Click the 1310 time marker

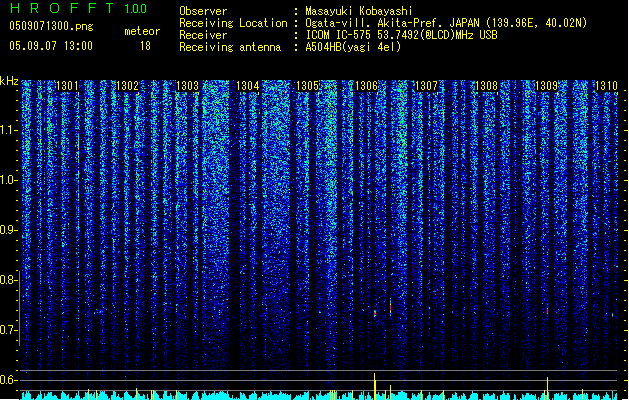pyautogui.click(x=606, y=86)
